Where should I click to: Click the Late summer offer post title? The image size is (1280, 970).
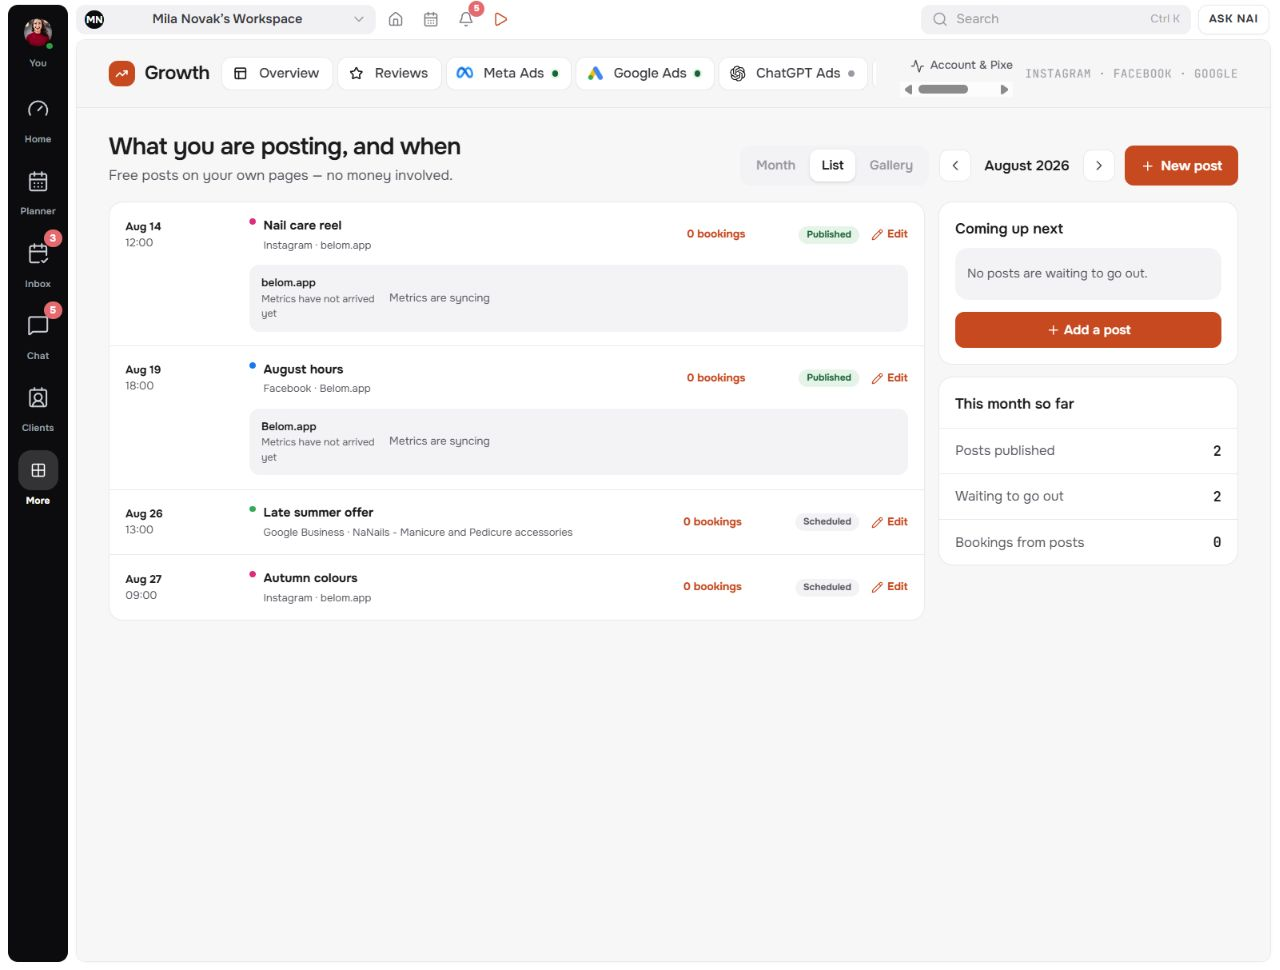(x=318, y=513)
